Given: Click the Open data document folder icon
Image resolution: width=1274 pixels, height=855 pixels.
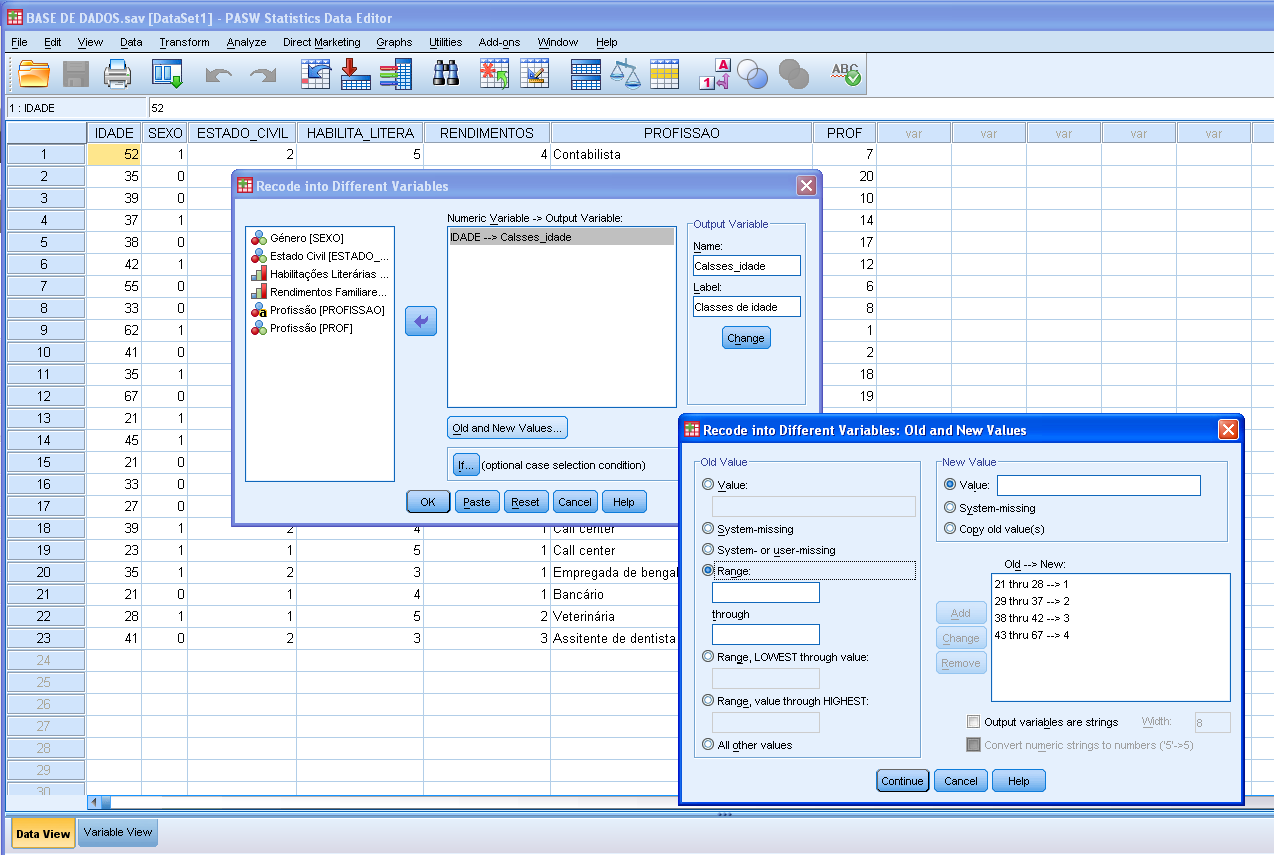Looking at the screenshot, I should coord(34,74).
